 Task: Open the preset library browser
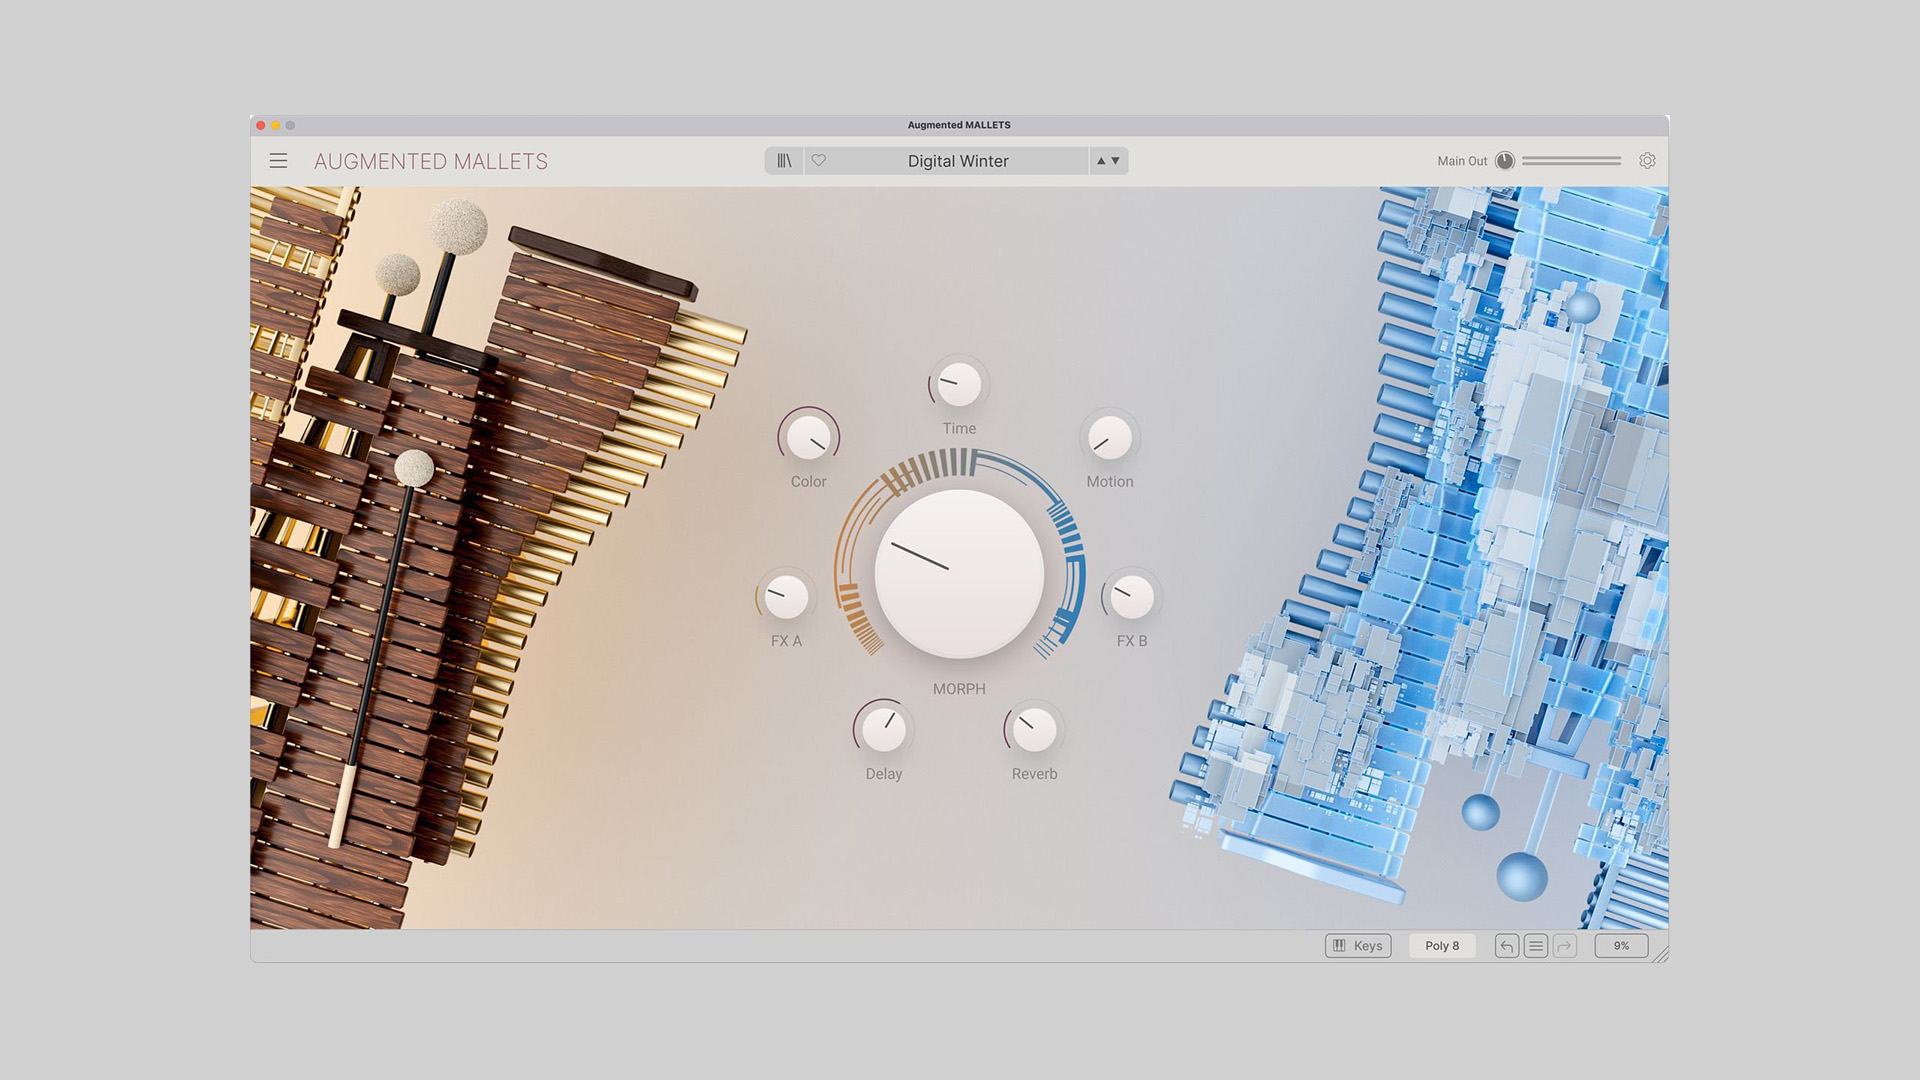coord(785,161)
